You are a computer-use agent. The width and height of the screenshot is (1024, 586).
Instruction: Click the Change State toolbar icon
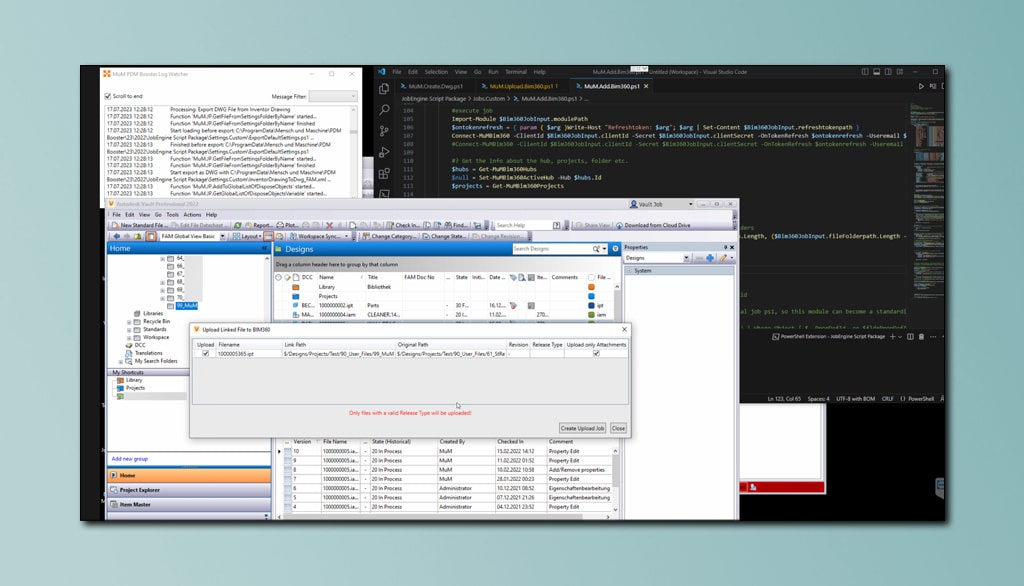pos(425,237)
